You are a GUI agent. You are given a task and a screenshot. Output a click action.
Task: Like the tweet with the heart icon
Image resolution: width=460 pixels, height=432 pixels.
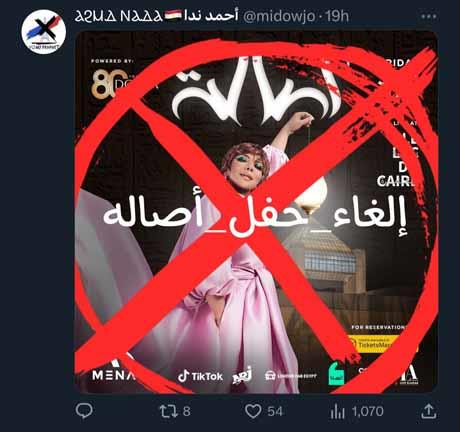(x=253, y=411)
